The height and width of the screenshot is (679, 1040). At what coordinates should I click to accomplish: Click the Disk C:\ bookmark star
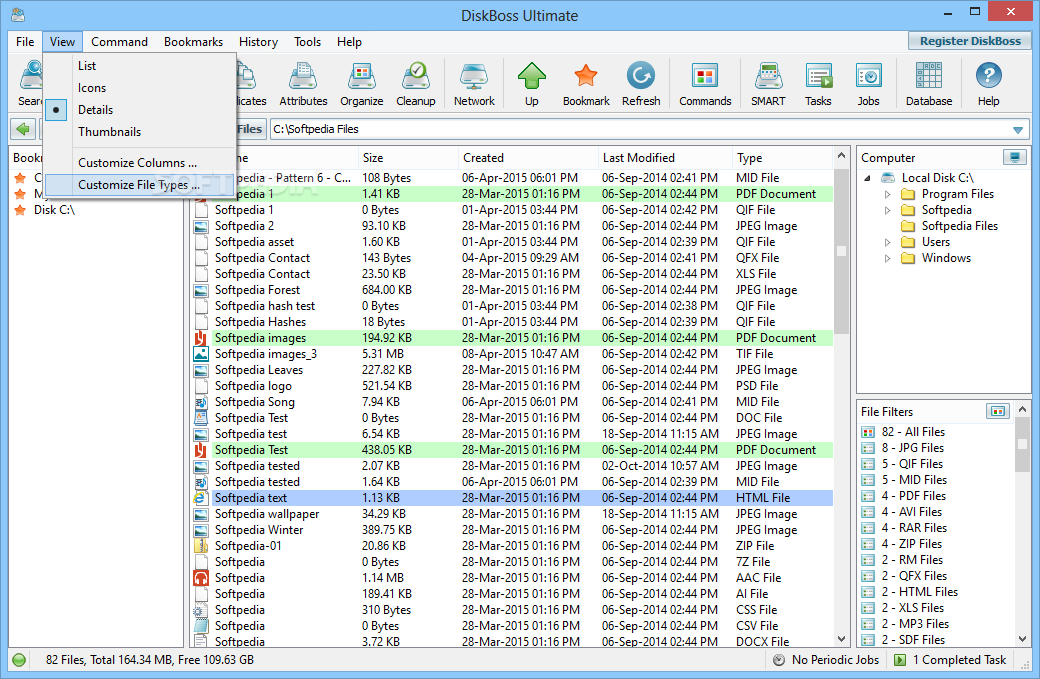point(20,210)
